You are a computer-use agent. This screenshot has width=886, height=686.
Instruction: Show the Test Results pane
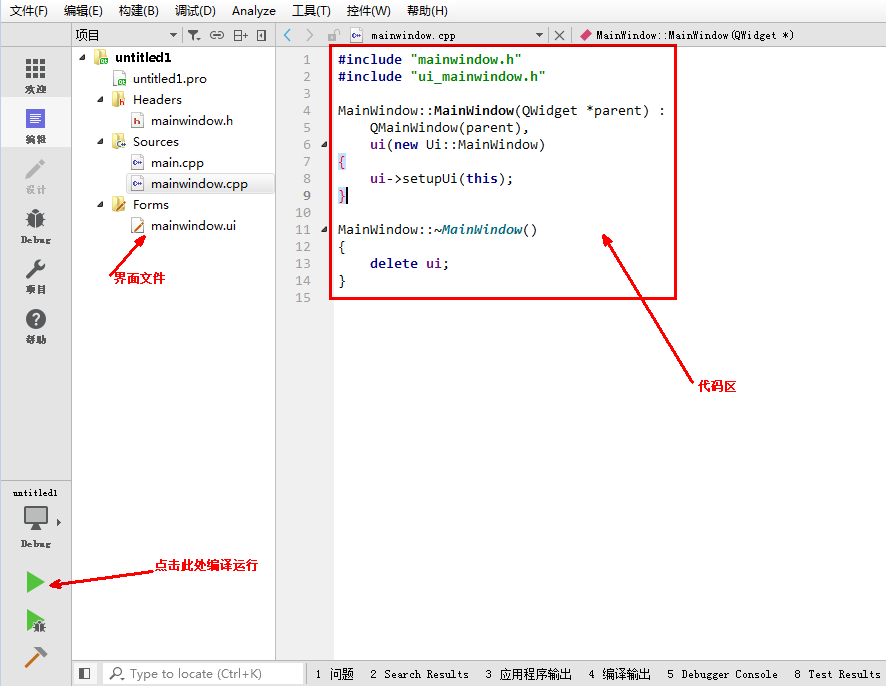[x=837, y=674]
